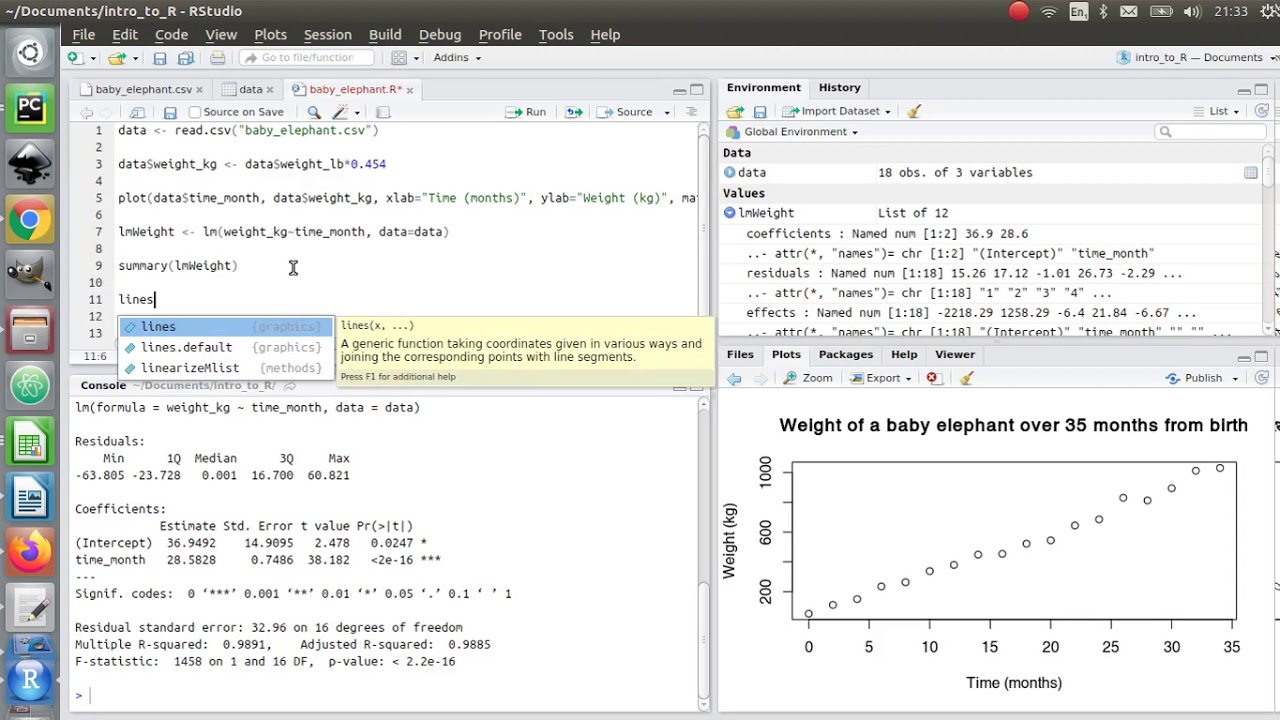Collapse the lmWeight list in Environment

pyautogui.click(x=729, y=213)
